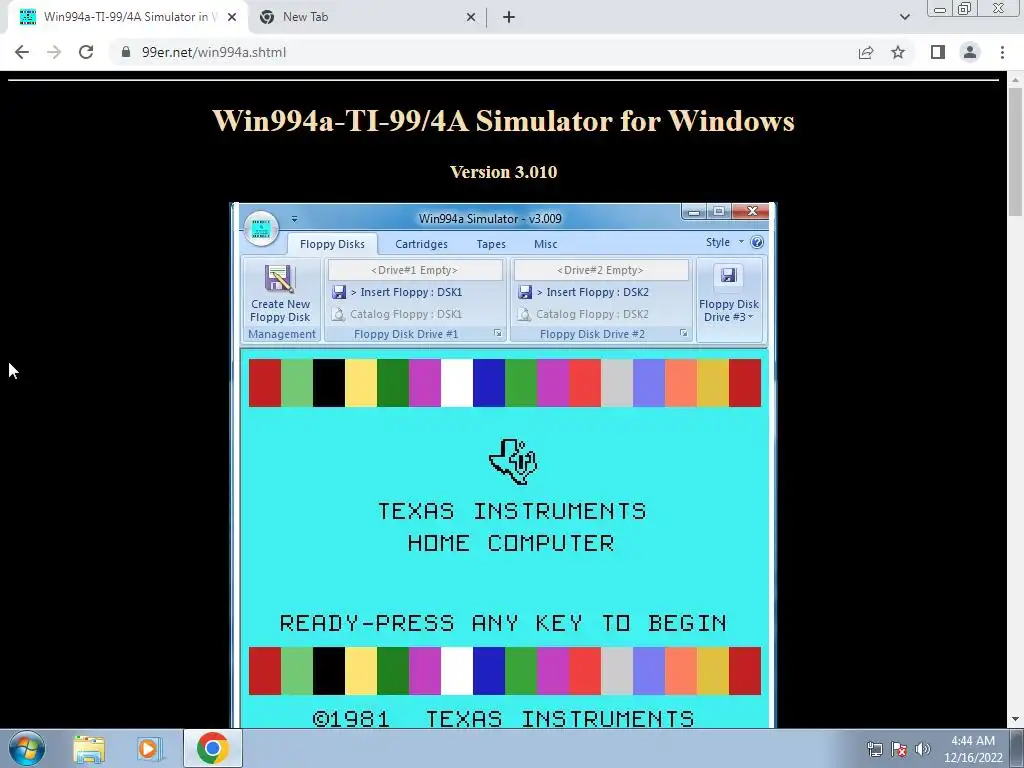Click the taskbar clock showing 4:44 AM
This screenshot has height=768, width=1024.
click(x=973, y=749)
